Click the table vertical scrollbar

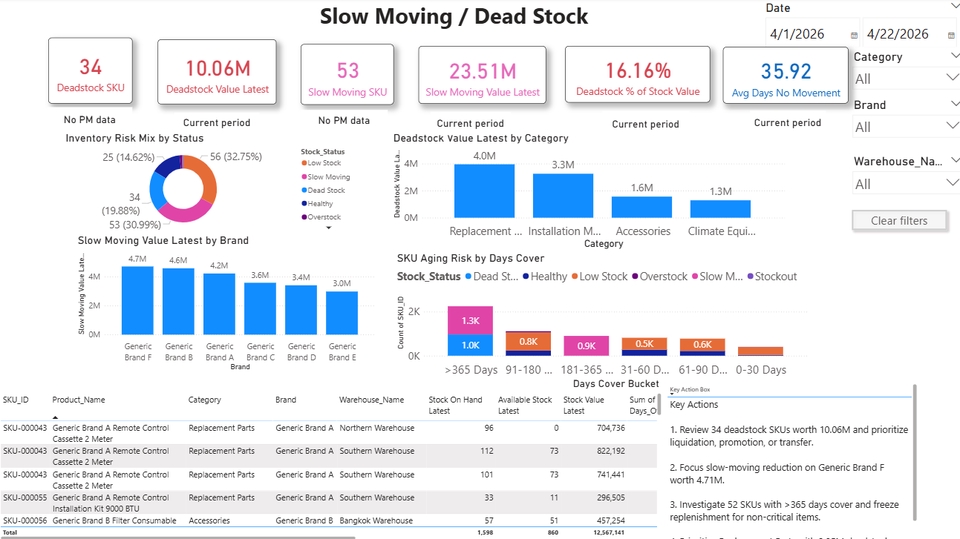pyautogui.click(x=659, y=405)
